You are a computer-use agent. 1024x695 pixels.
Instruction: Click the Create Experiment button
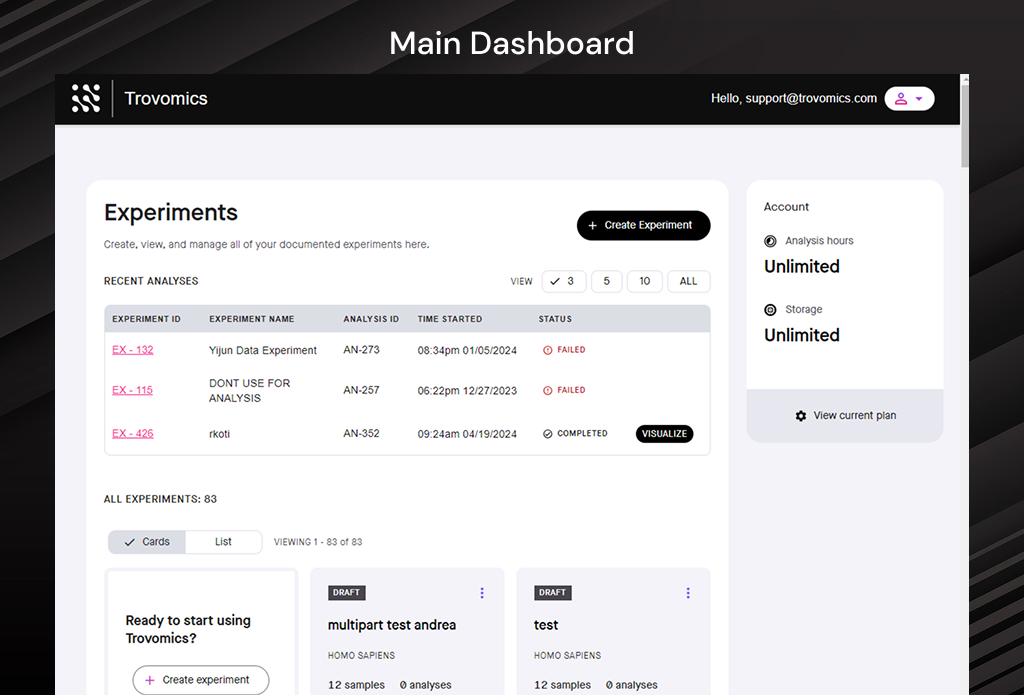click(643, 225)
